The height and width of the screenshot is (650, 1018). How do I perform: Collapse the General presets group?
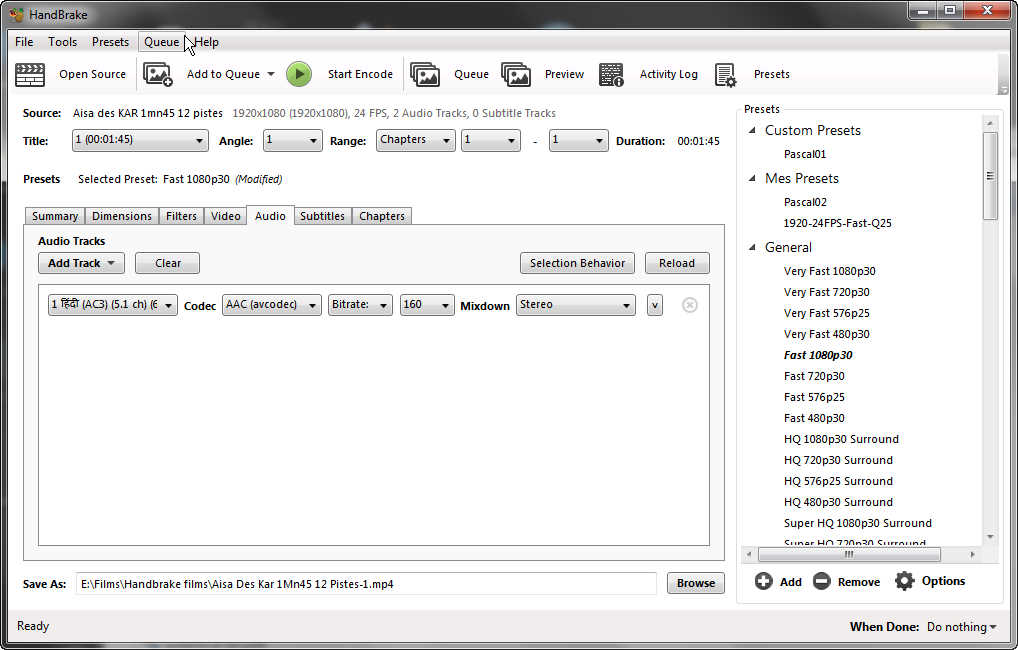tap(752, 247)
